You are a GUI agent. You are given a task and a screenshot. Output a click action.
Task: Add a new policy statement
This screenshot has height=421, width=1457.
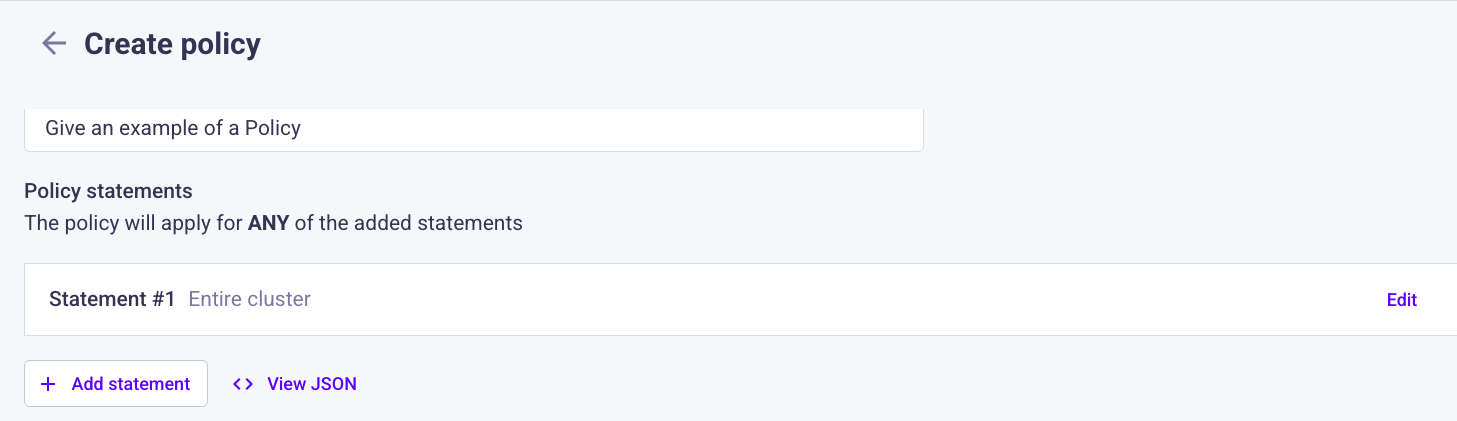click(116, 384)
